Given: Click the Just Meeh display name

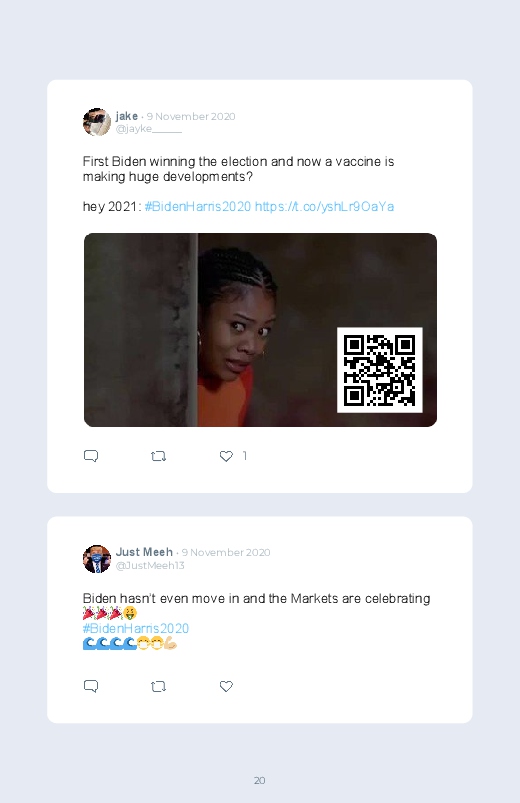Looking at the screenshot, I should point(144,552).
